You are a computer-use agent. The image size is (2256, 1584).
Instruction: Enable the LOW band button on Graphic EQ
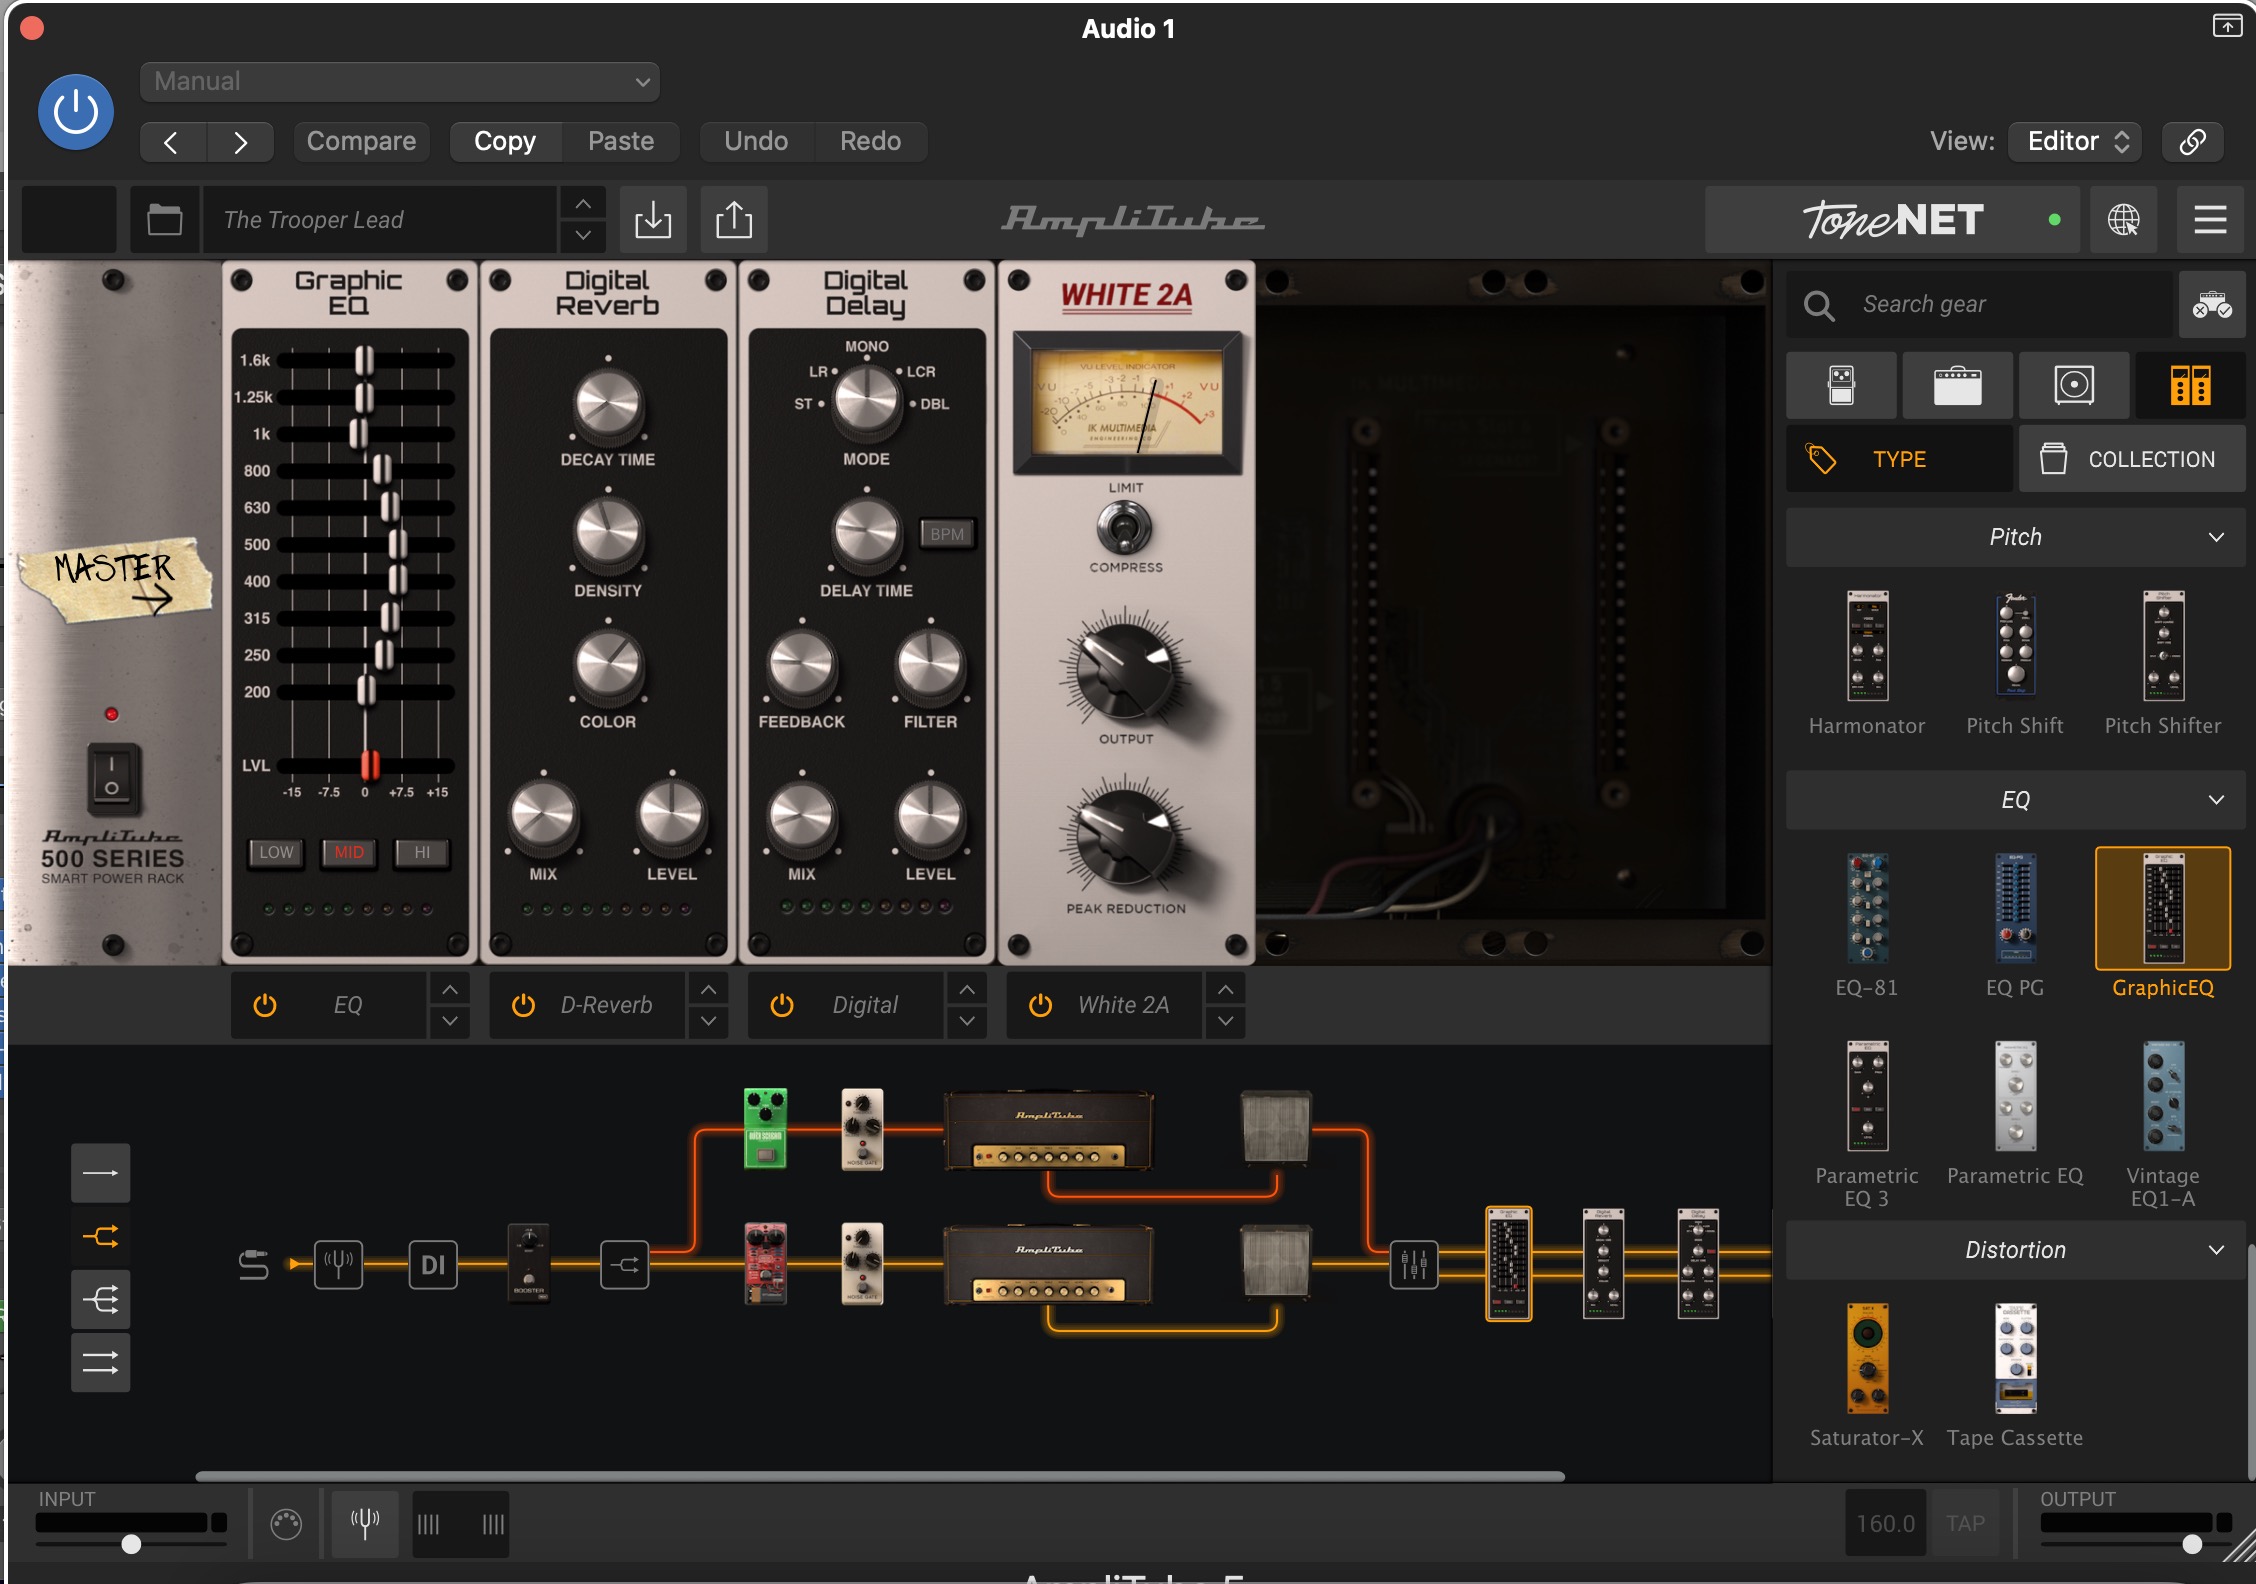(x=276, y=852)
